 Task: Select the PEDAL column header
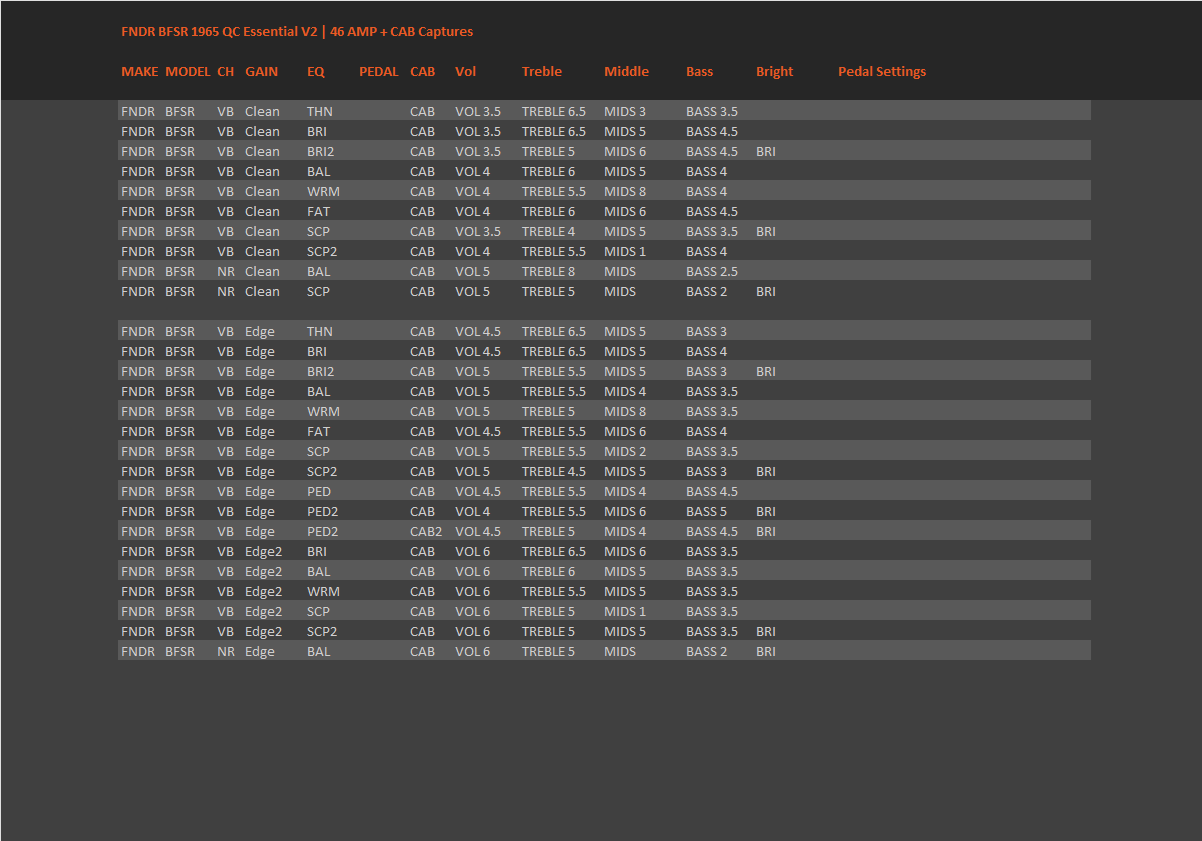378,72
